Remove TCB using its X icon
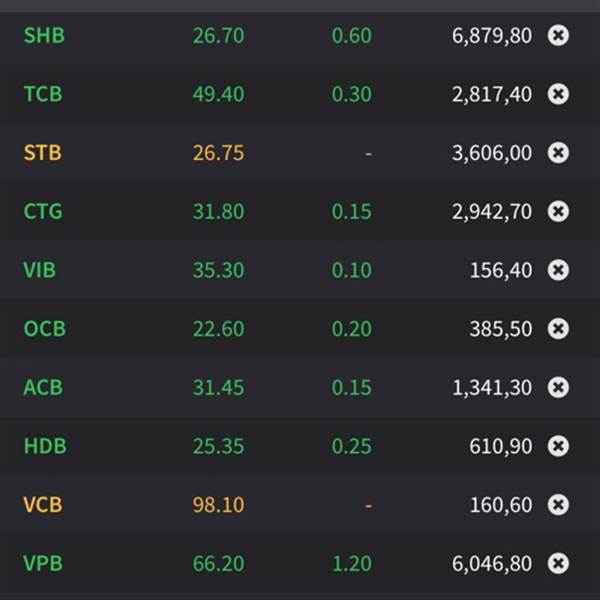 (x=558, y=94)
